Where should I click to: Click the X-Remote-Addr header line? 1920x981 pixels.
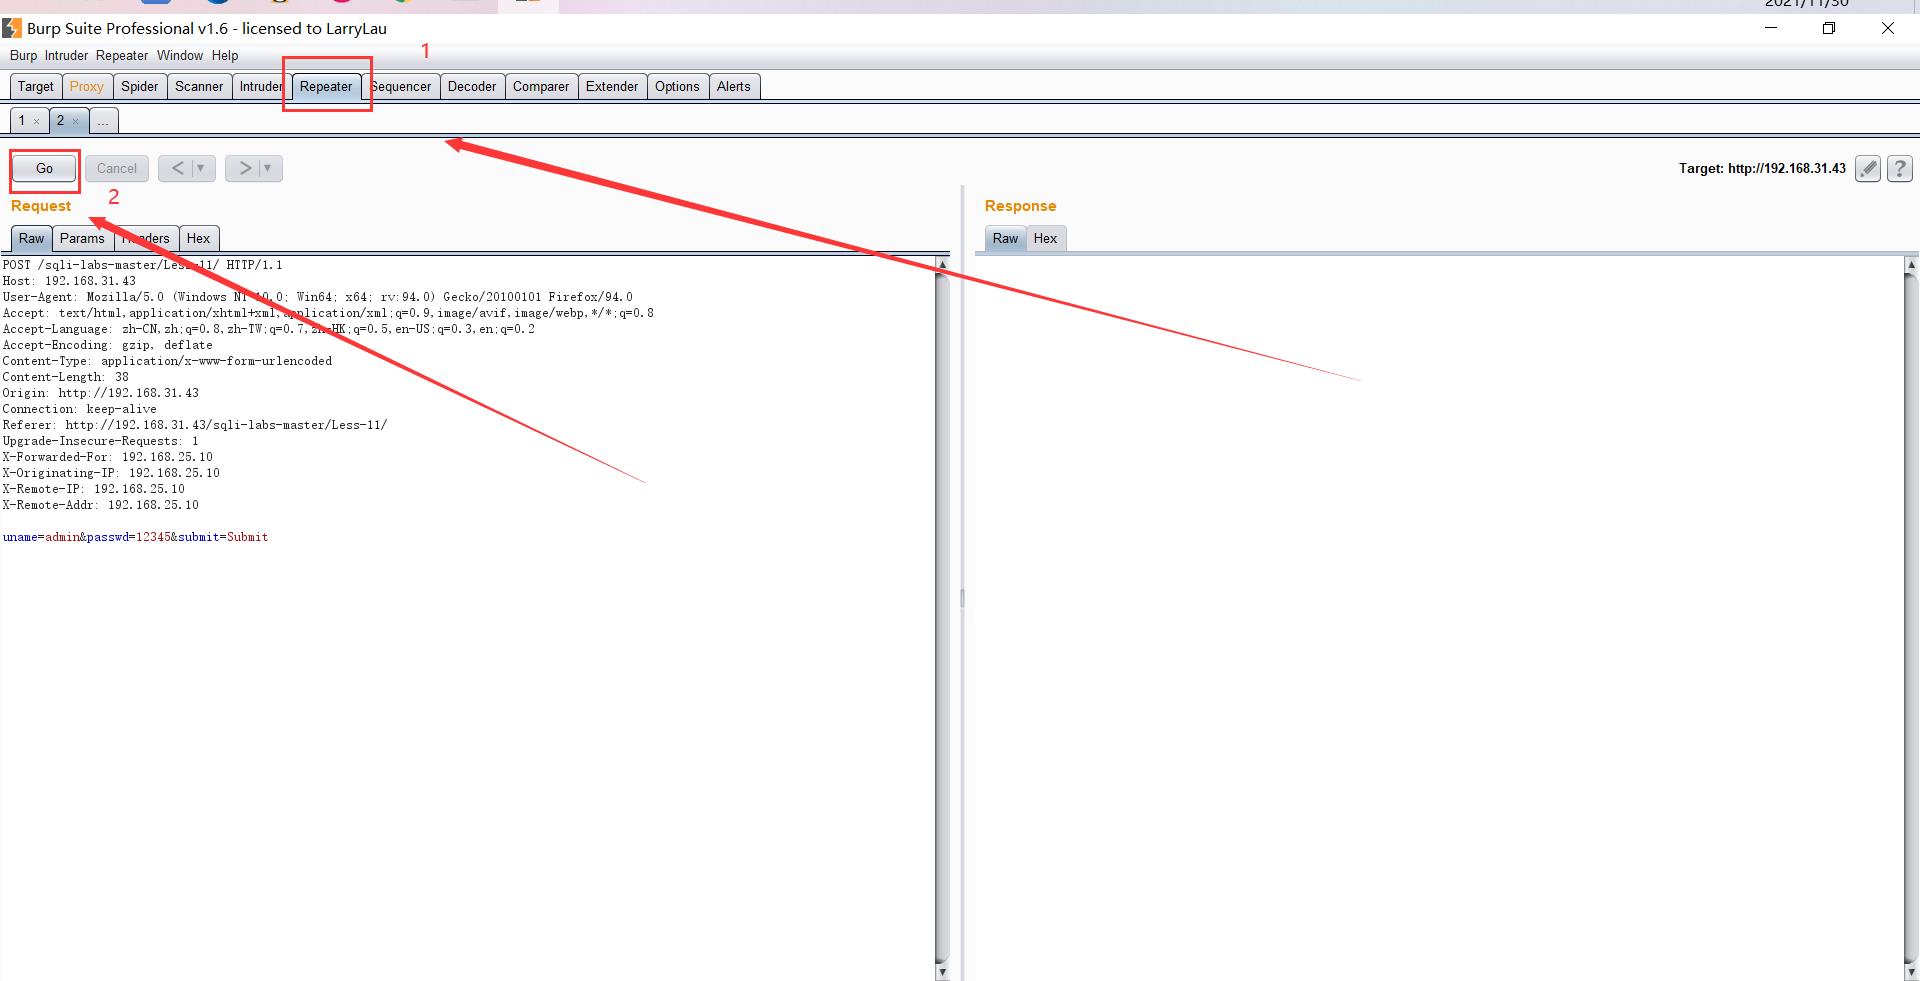pos(100,505)
